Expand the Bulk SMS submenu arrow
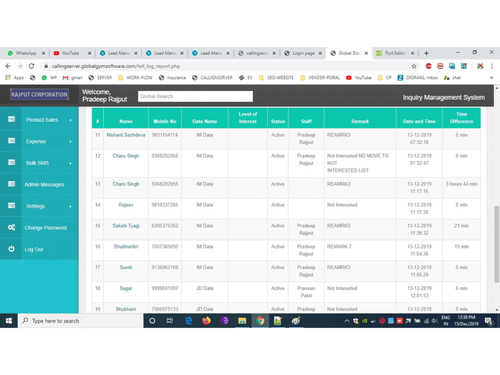Screen dimensions: 500x375 click(x=71, y=163)
